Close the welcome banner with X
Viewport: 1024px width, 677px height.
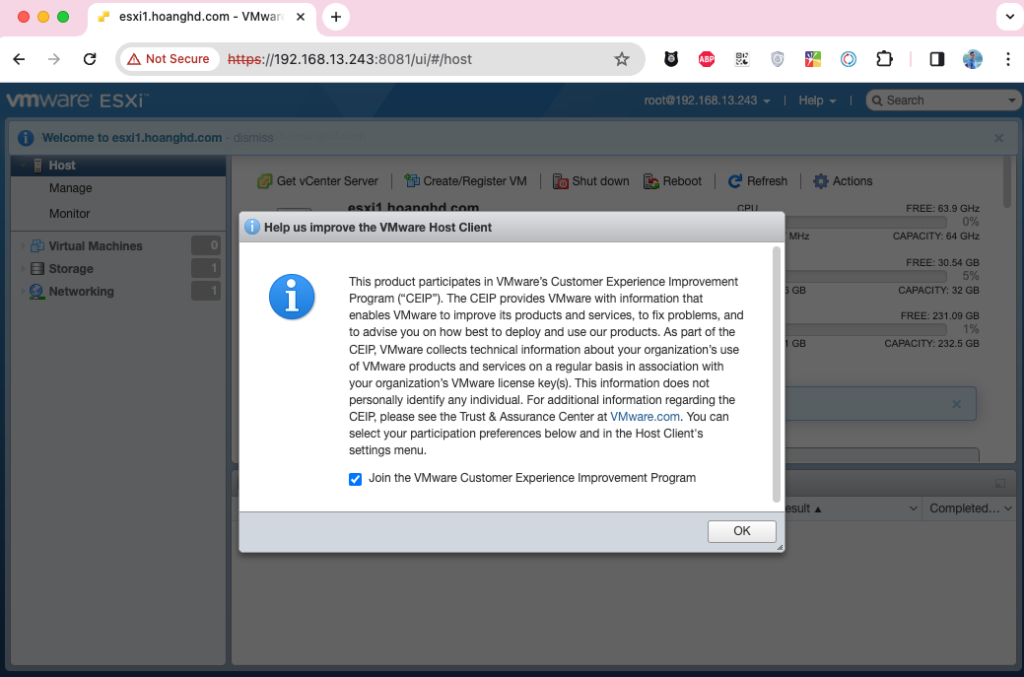(x=999, y=138)
